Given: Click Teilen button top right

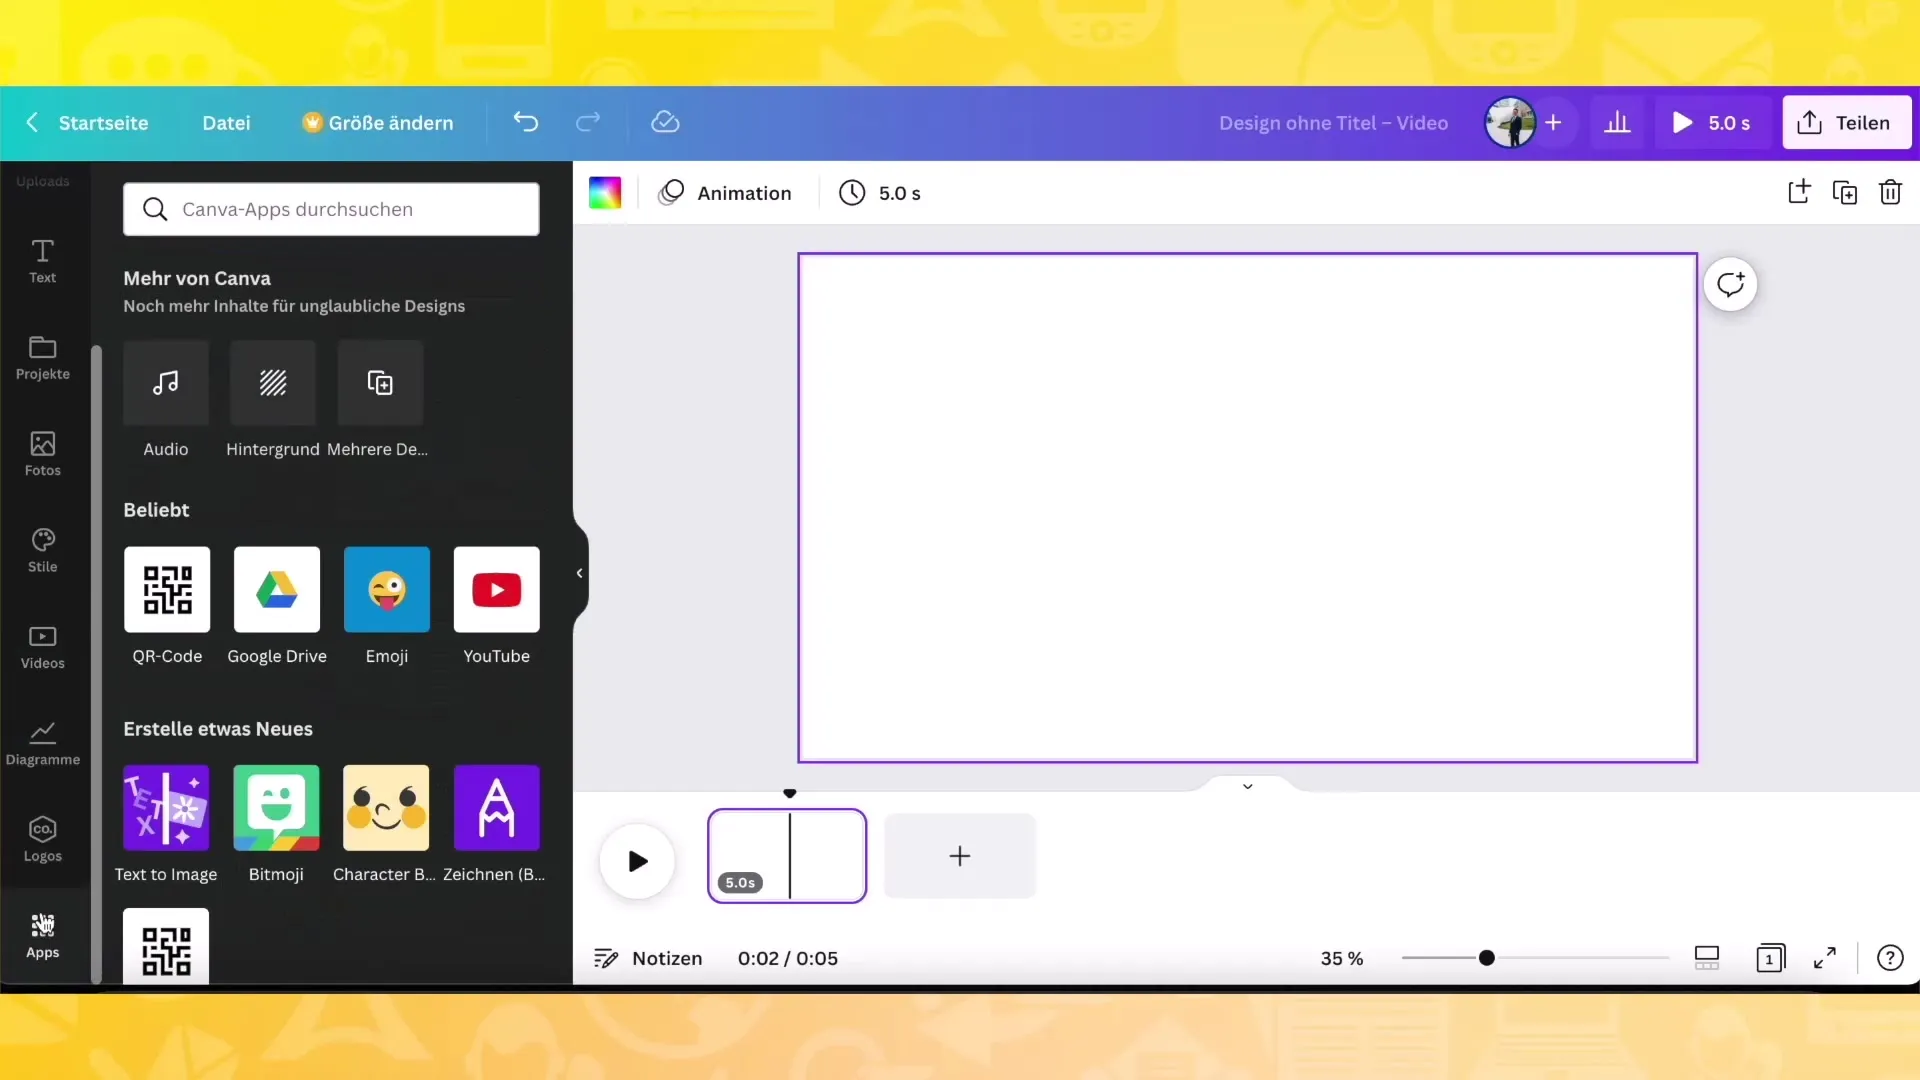Looking at the screenshot, I should click(1847, 123).
